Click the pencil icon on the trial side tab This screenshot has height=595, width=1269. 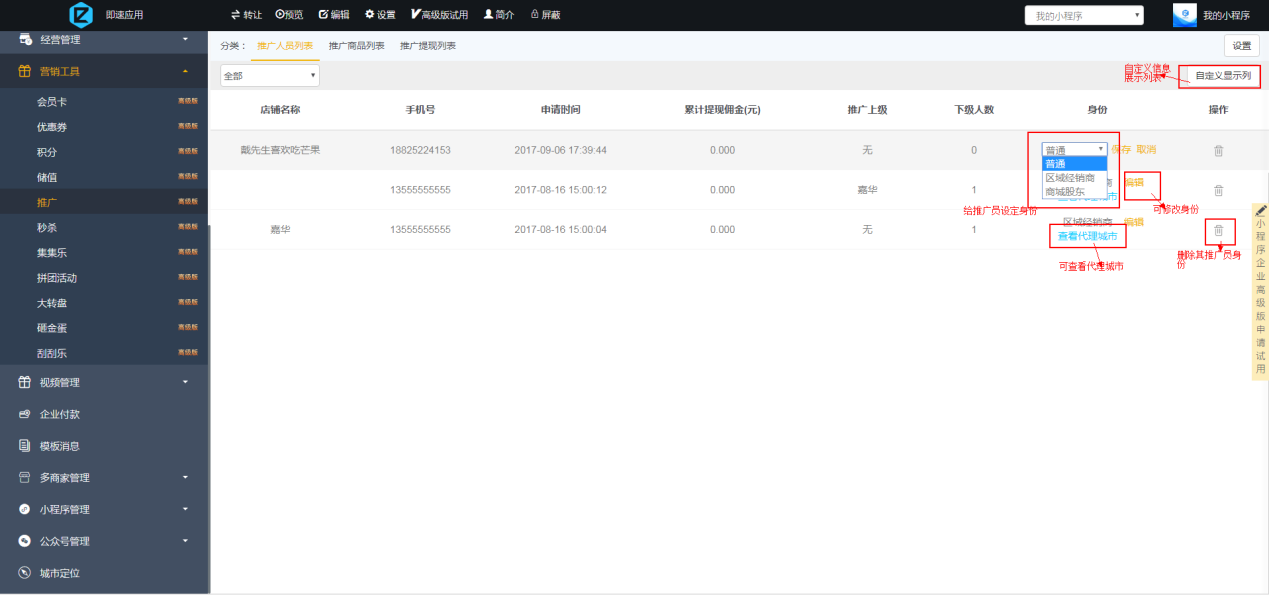pyautogui.click(x=1261, y=211)
